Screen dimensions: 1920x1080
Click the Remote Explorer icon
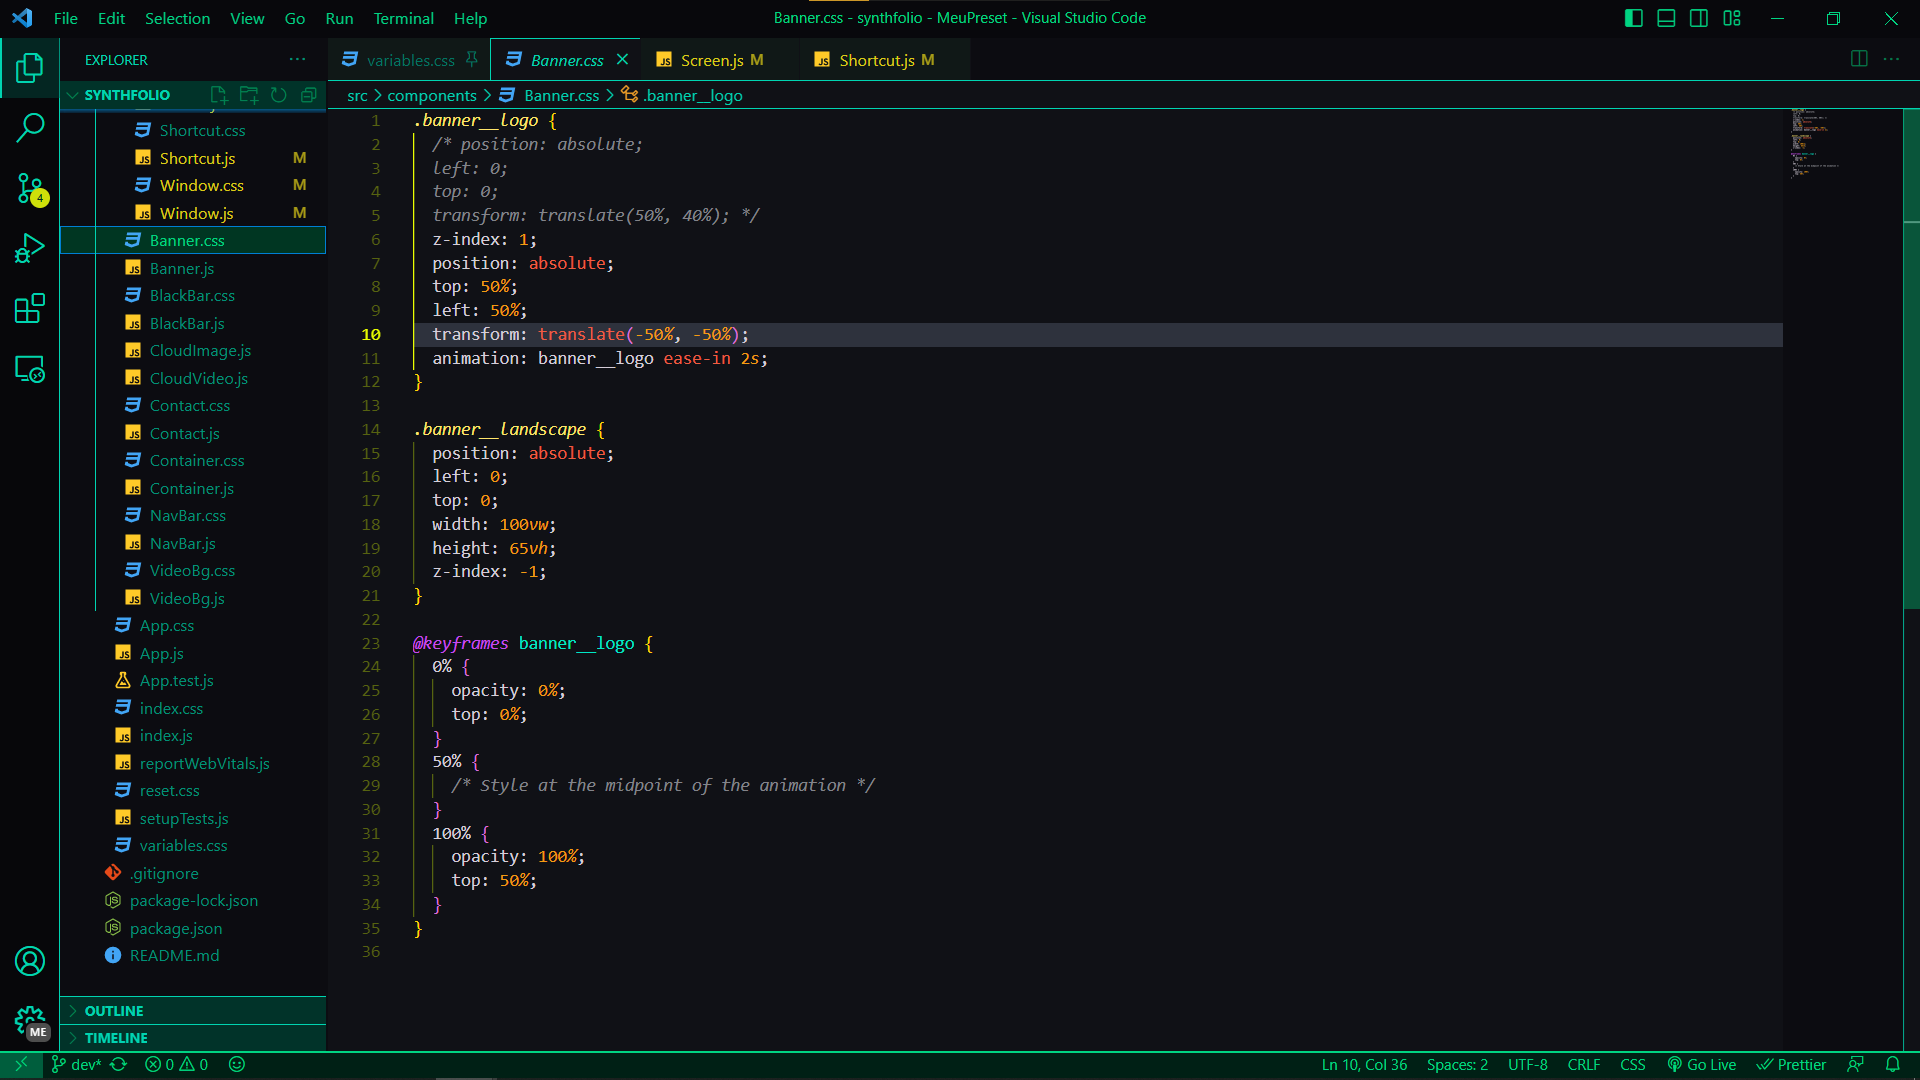tap(29, 369)
